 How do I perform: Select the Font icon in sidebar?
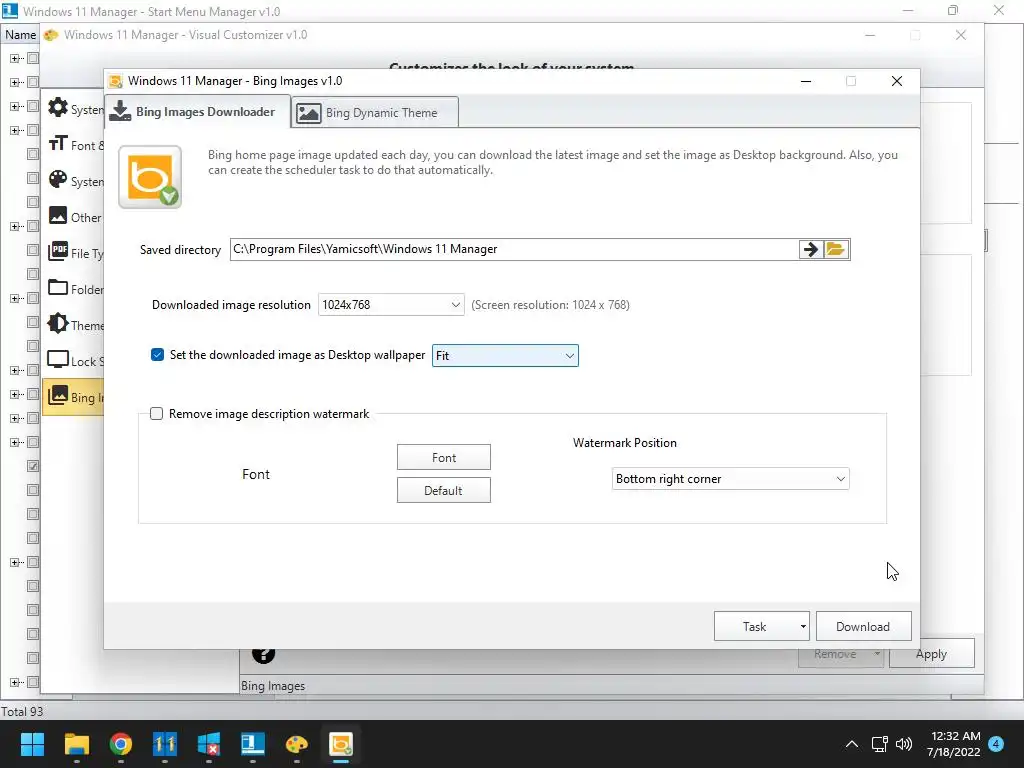[58, 144]
